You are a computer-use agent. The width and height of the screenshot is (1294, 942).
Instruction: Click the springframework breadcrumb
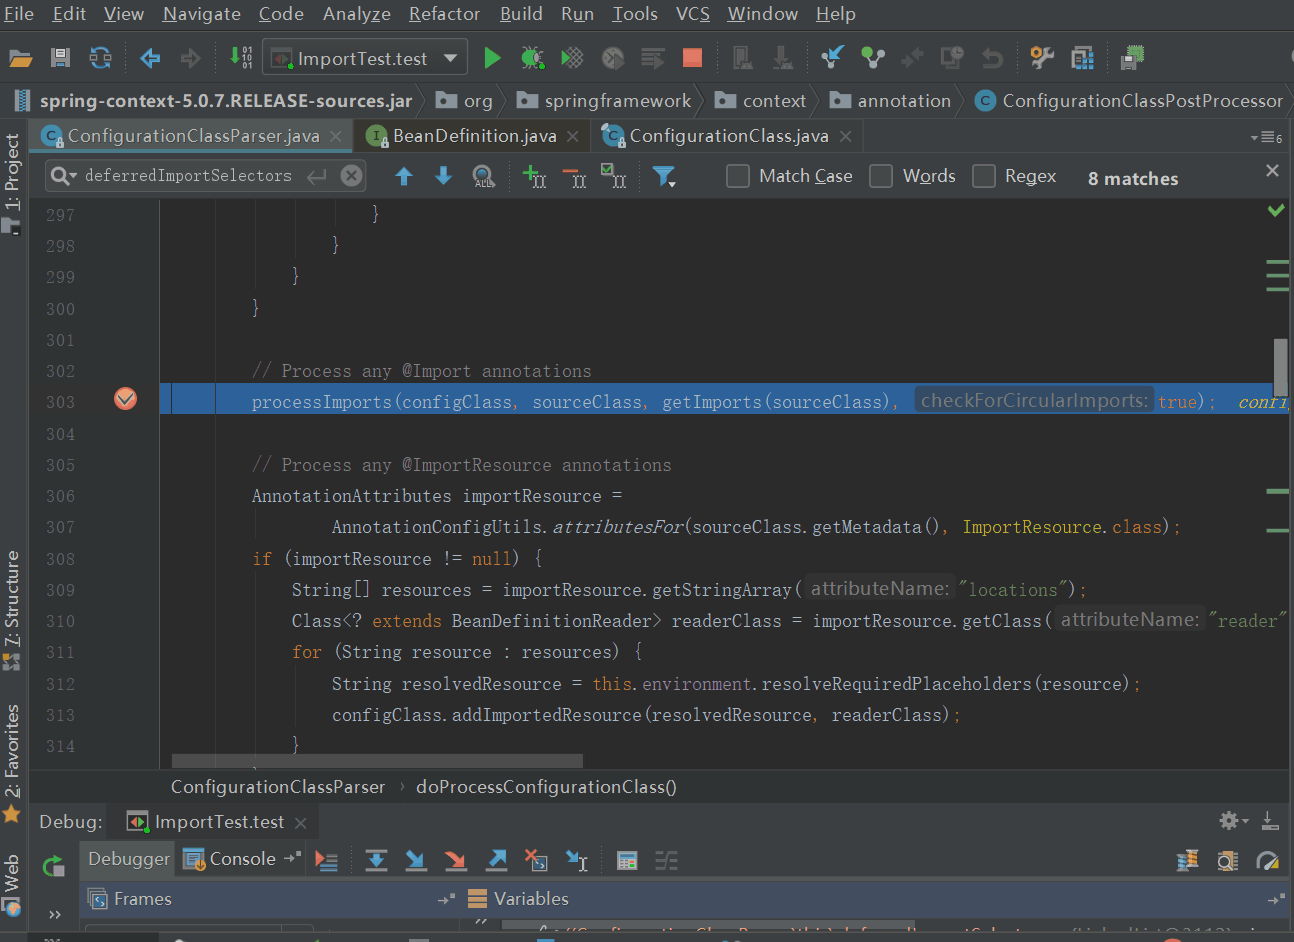tap(604, 101)
